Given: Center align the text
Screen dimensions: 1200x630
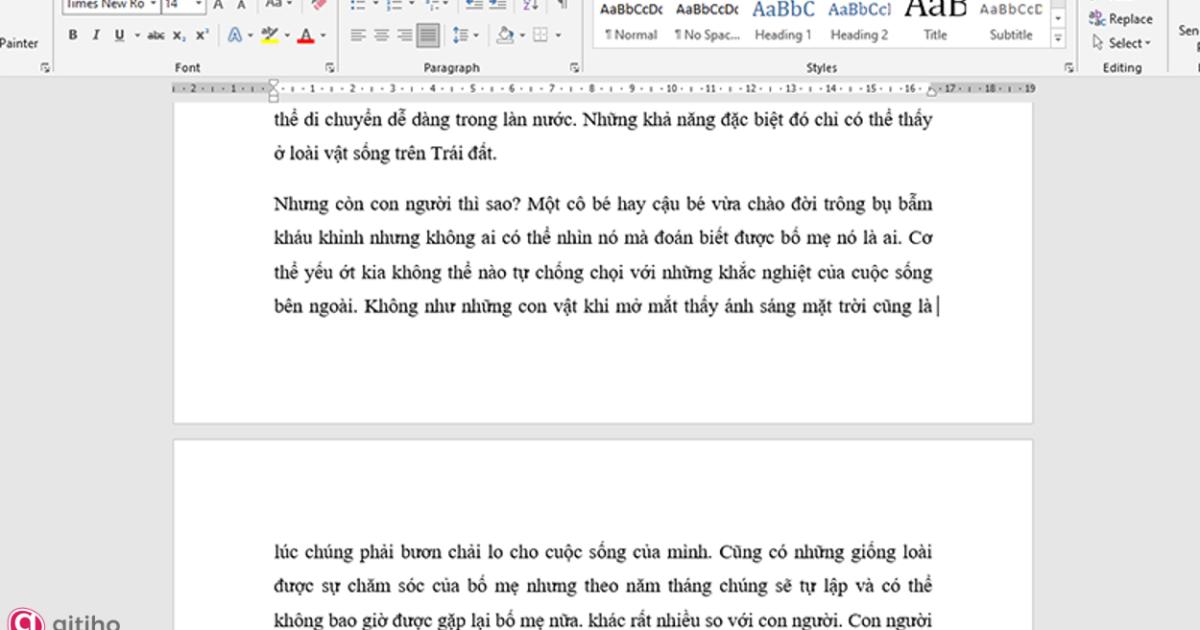Looking at the screenshot, I should [x=381, y=35].
